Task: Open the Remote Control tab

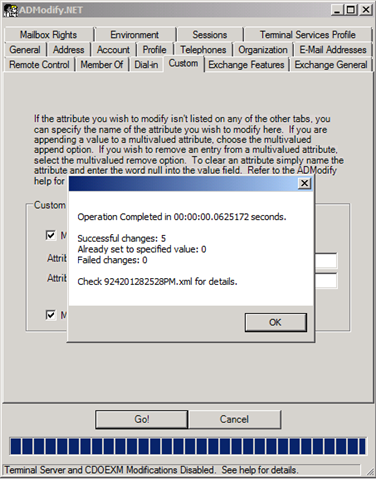Action: 39,65
